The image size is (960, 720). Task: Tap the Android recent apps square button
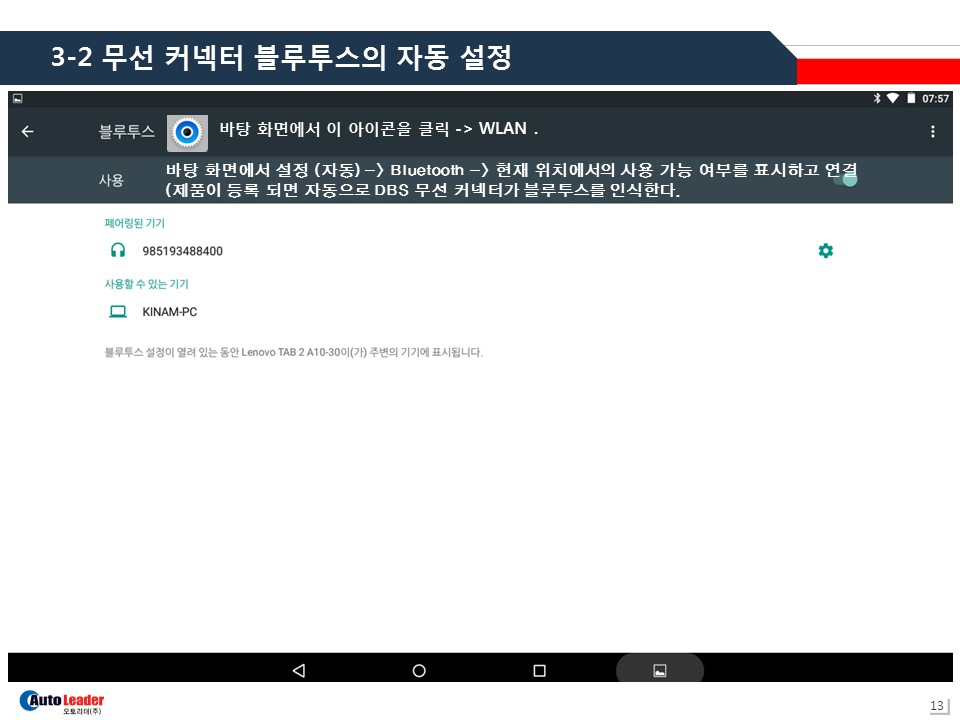(x=539, y=670)
